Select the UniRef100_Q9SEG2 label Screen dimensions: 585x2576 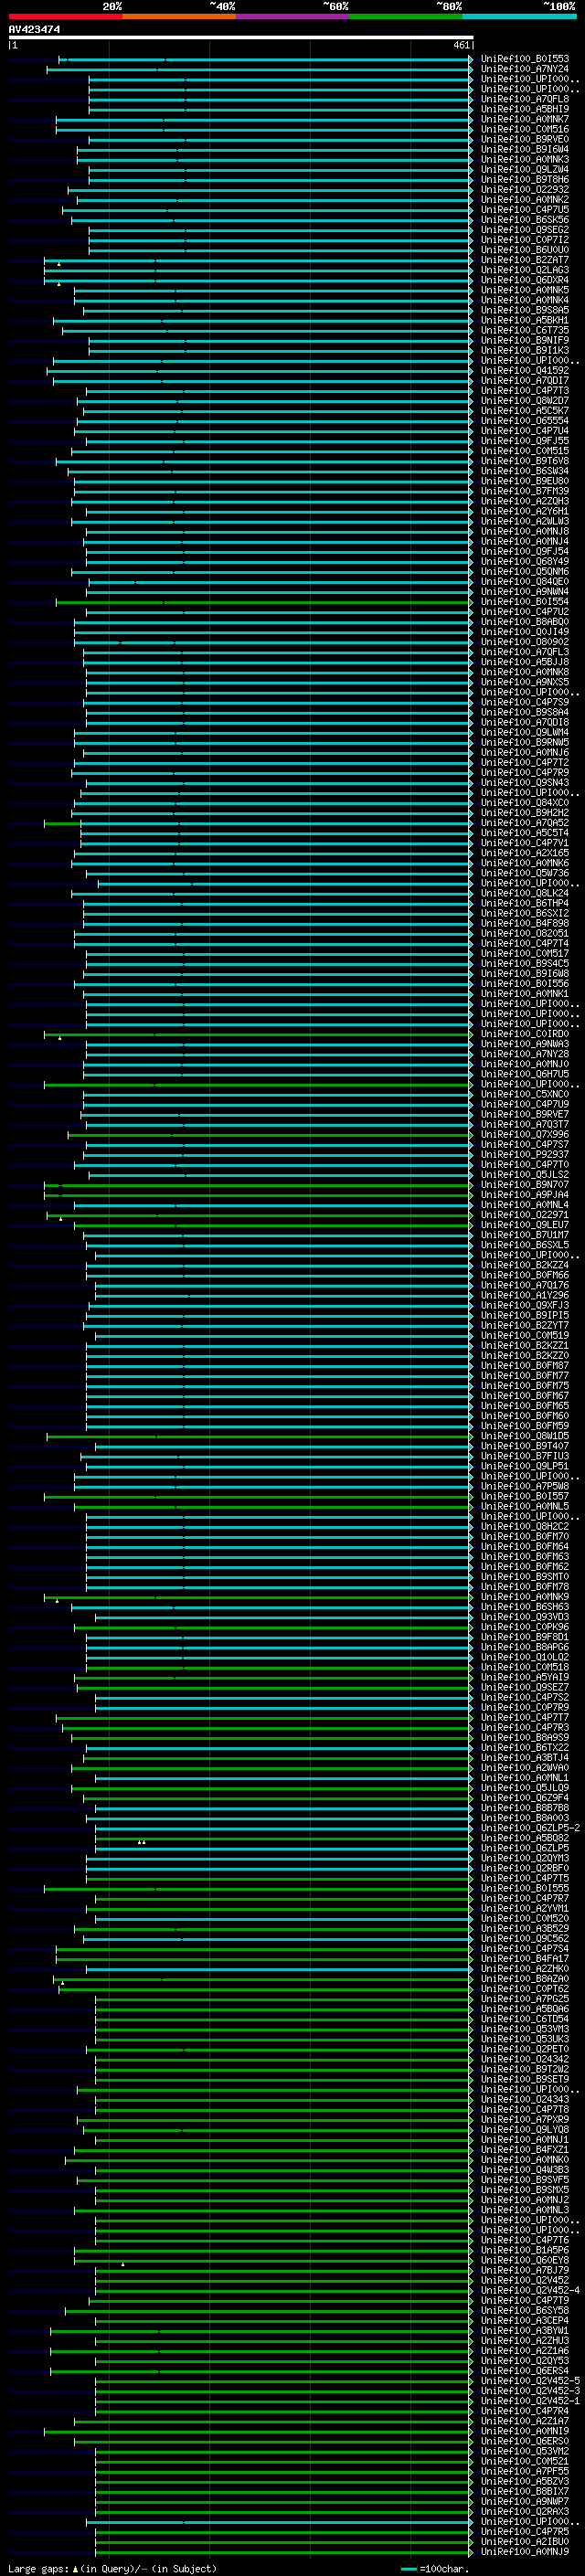point(525,230)
